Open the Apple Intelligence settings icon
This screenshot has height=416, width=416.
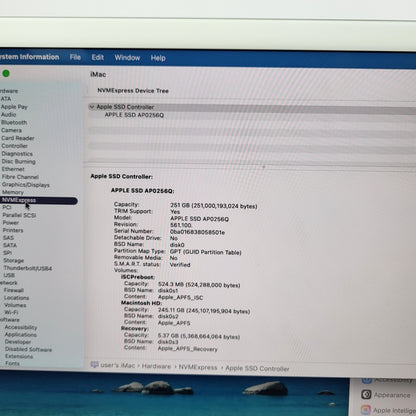pos(366,410)
